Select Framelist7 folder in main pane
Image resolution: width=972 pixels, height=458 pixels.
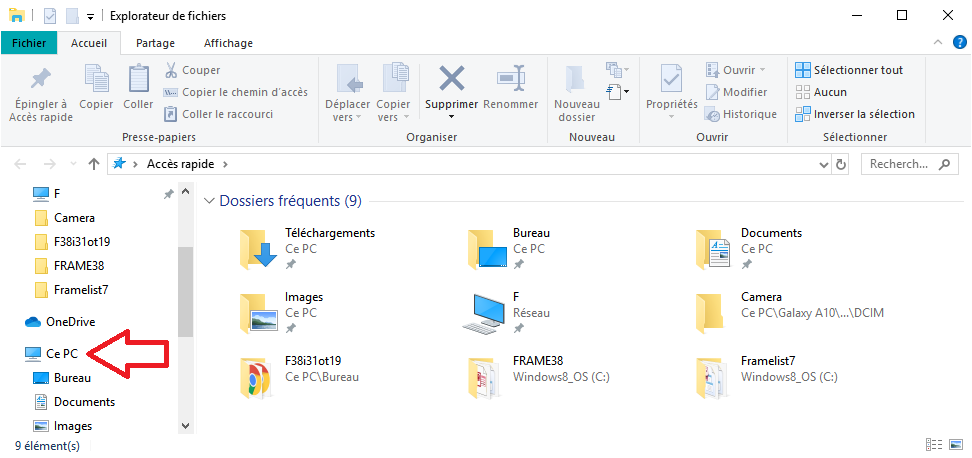767,377
